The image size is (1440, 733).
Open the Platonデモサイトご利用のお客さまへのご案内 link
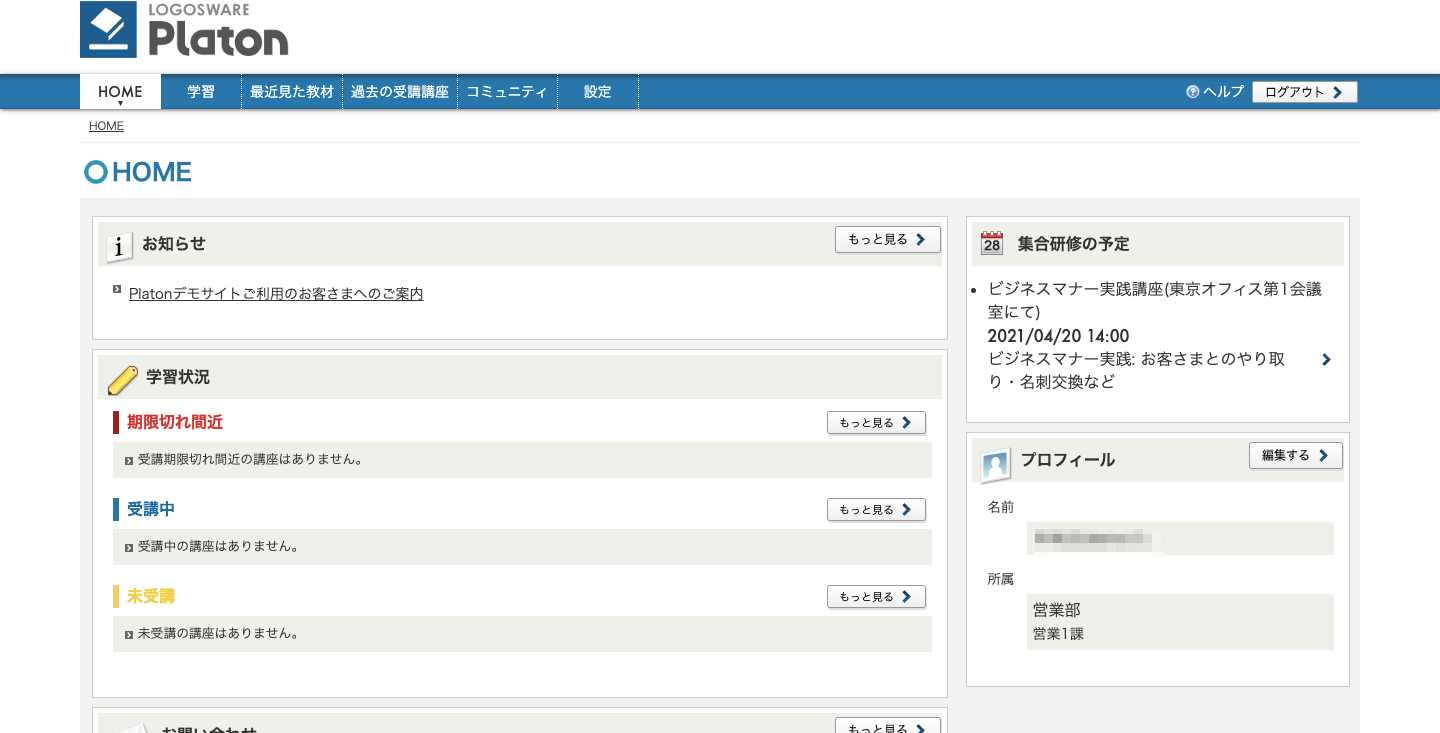tap(276, 293)
